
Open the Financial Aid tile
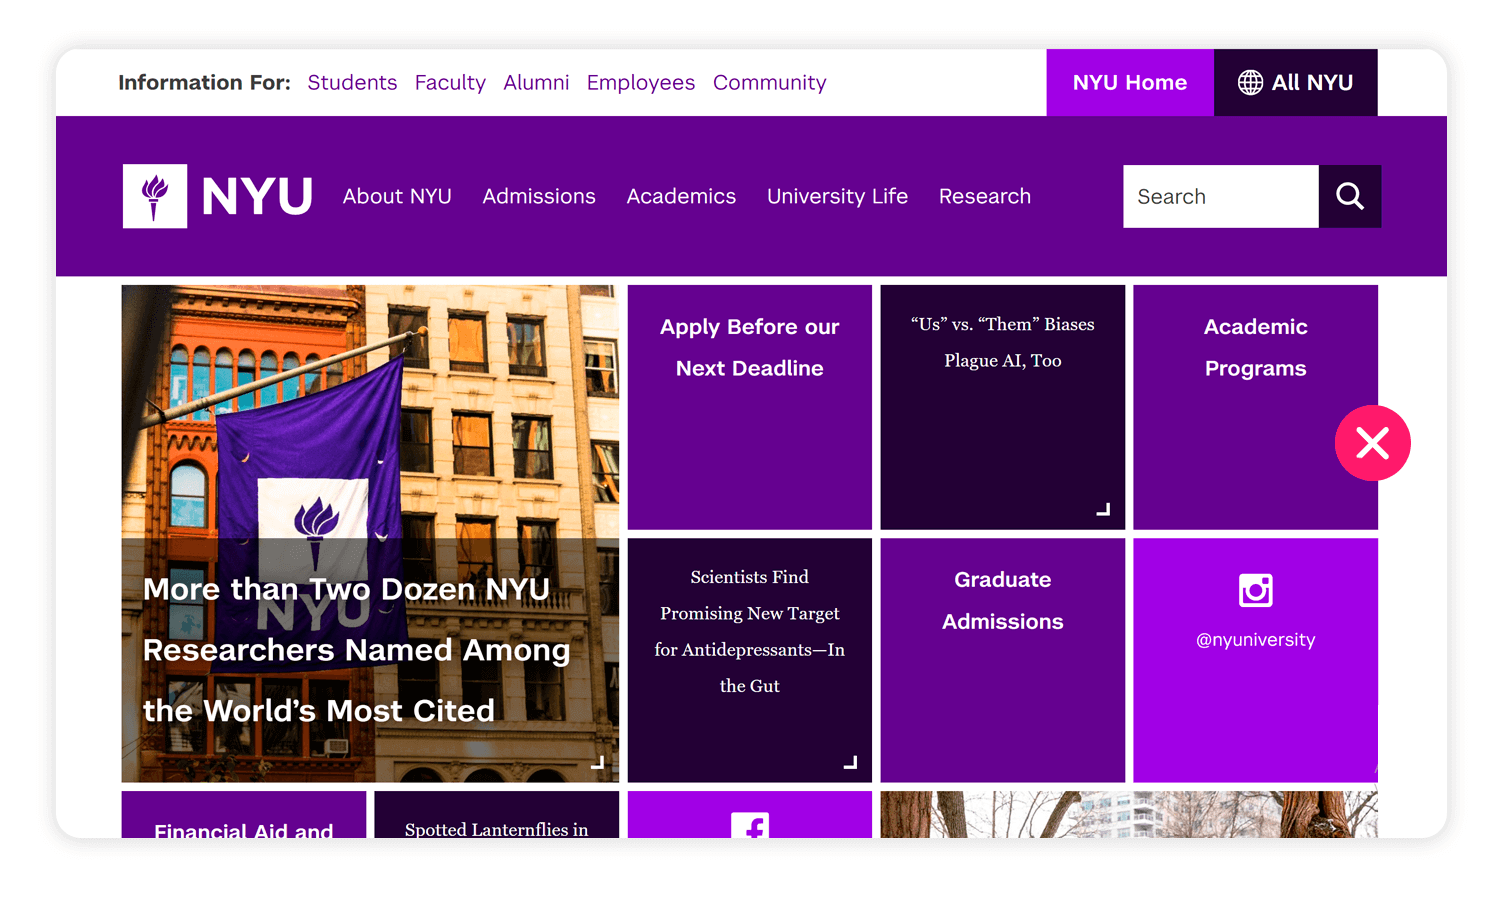point(244,815)
